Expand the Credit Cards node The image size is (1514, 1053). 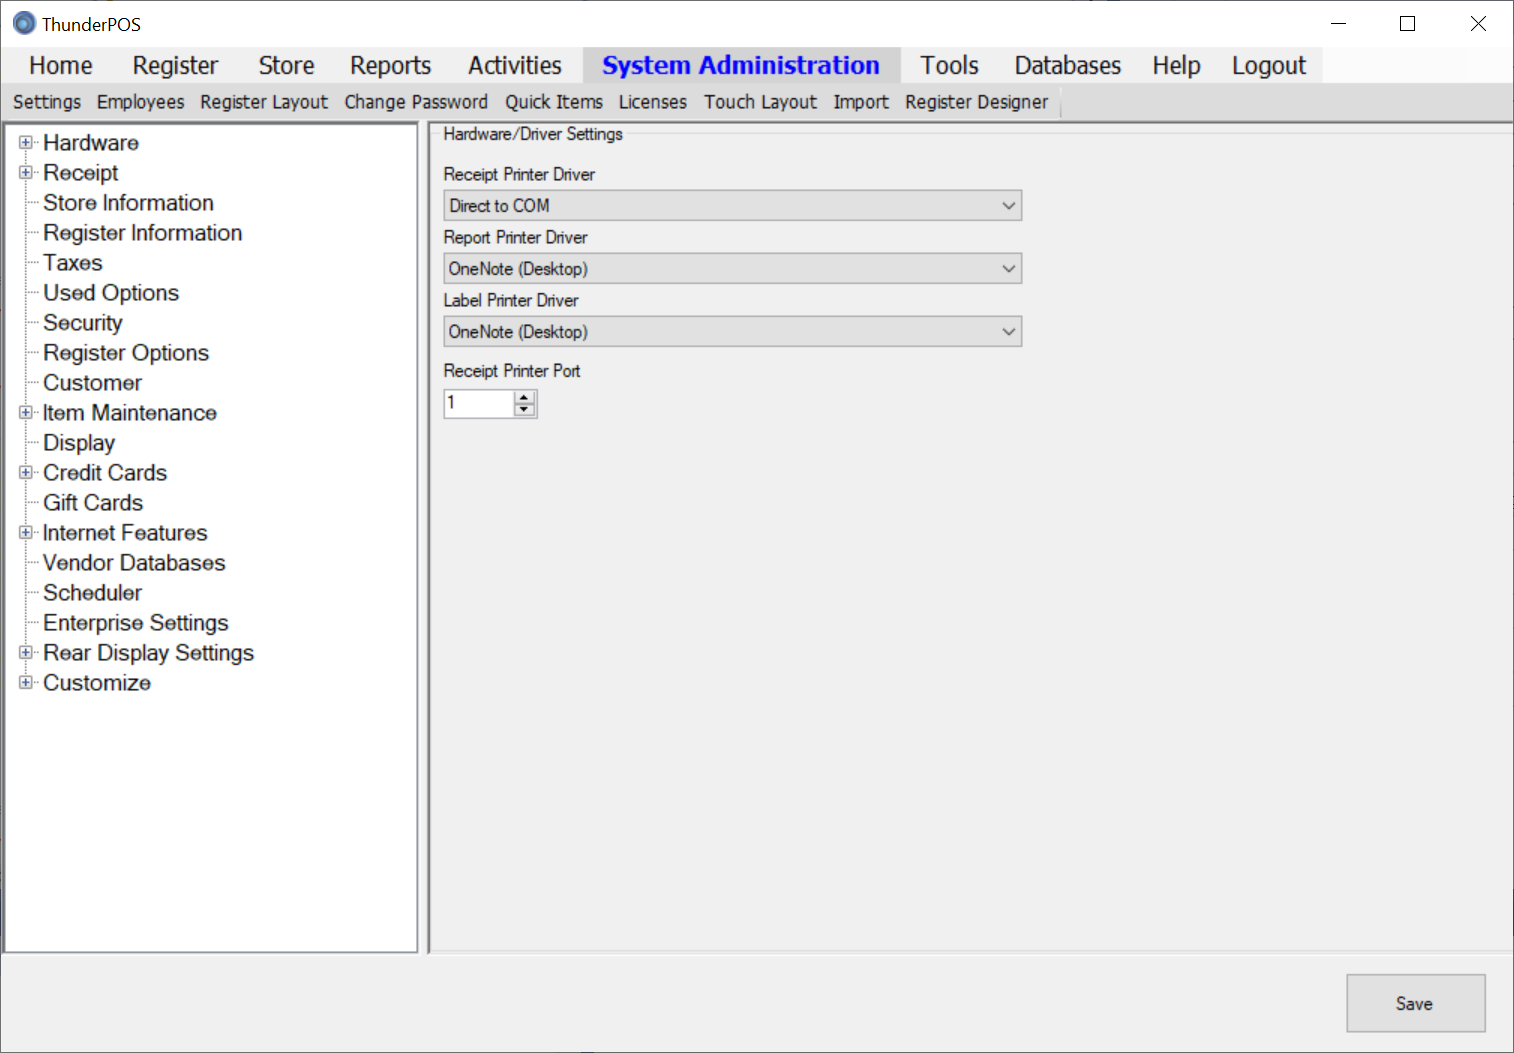click(26, 473)
